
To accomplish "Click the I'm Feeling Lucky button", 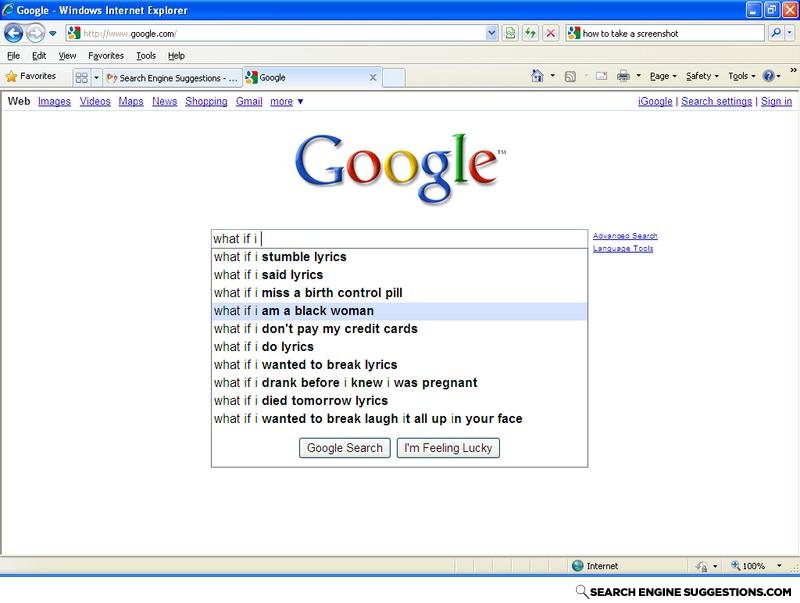I will pyautogui.click(x=448, y=448).
